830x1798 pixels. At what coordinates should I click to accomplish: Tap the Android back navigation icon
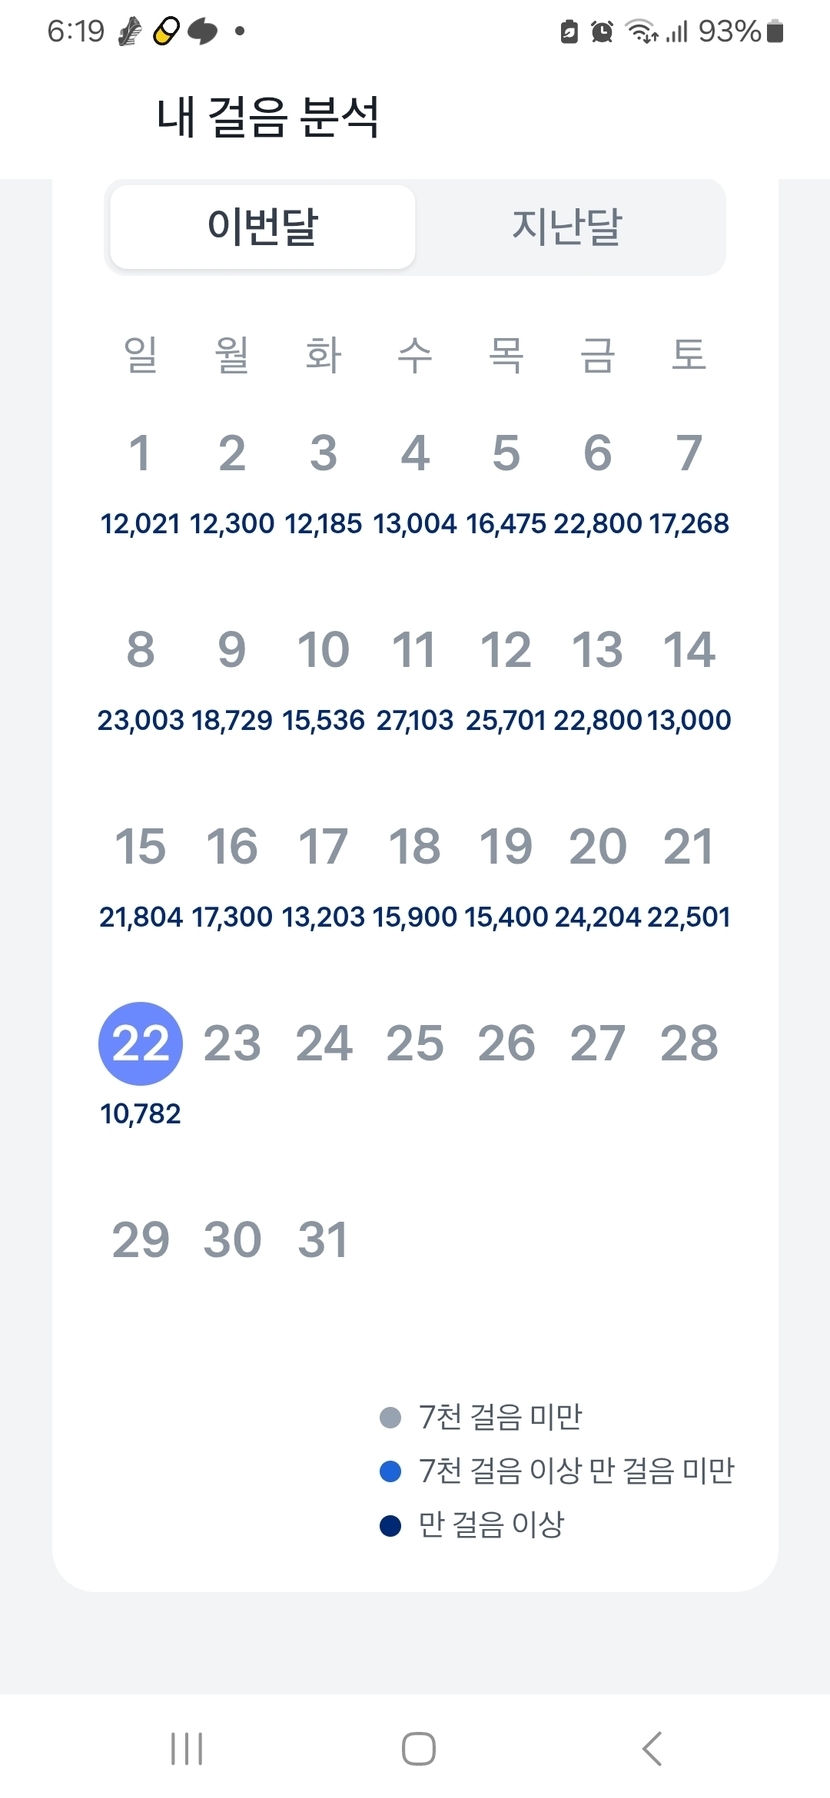pyautogui.click(x=652, y=1749)
